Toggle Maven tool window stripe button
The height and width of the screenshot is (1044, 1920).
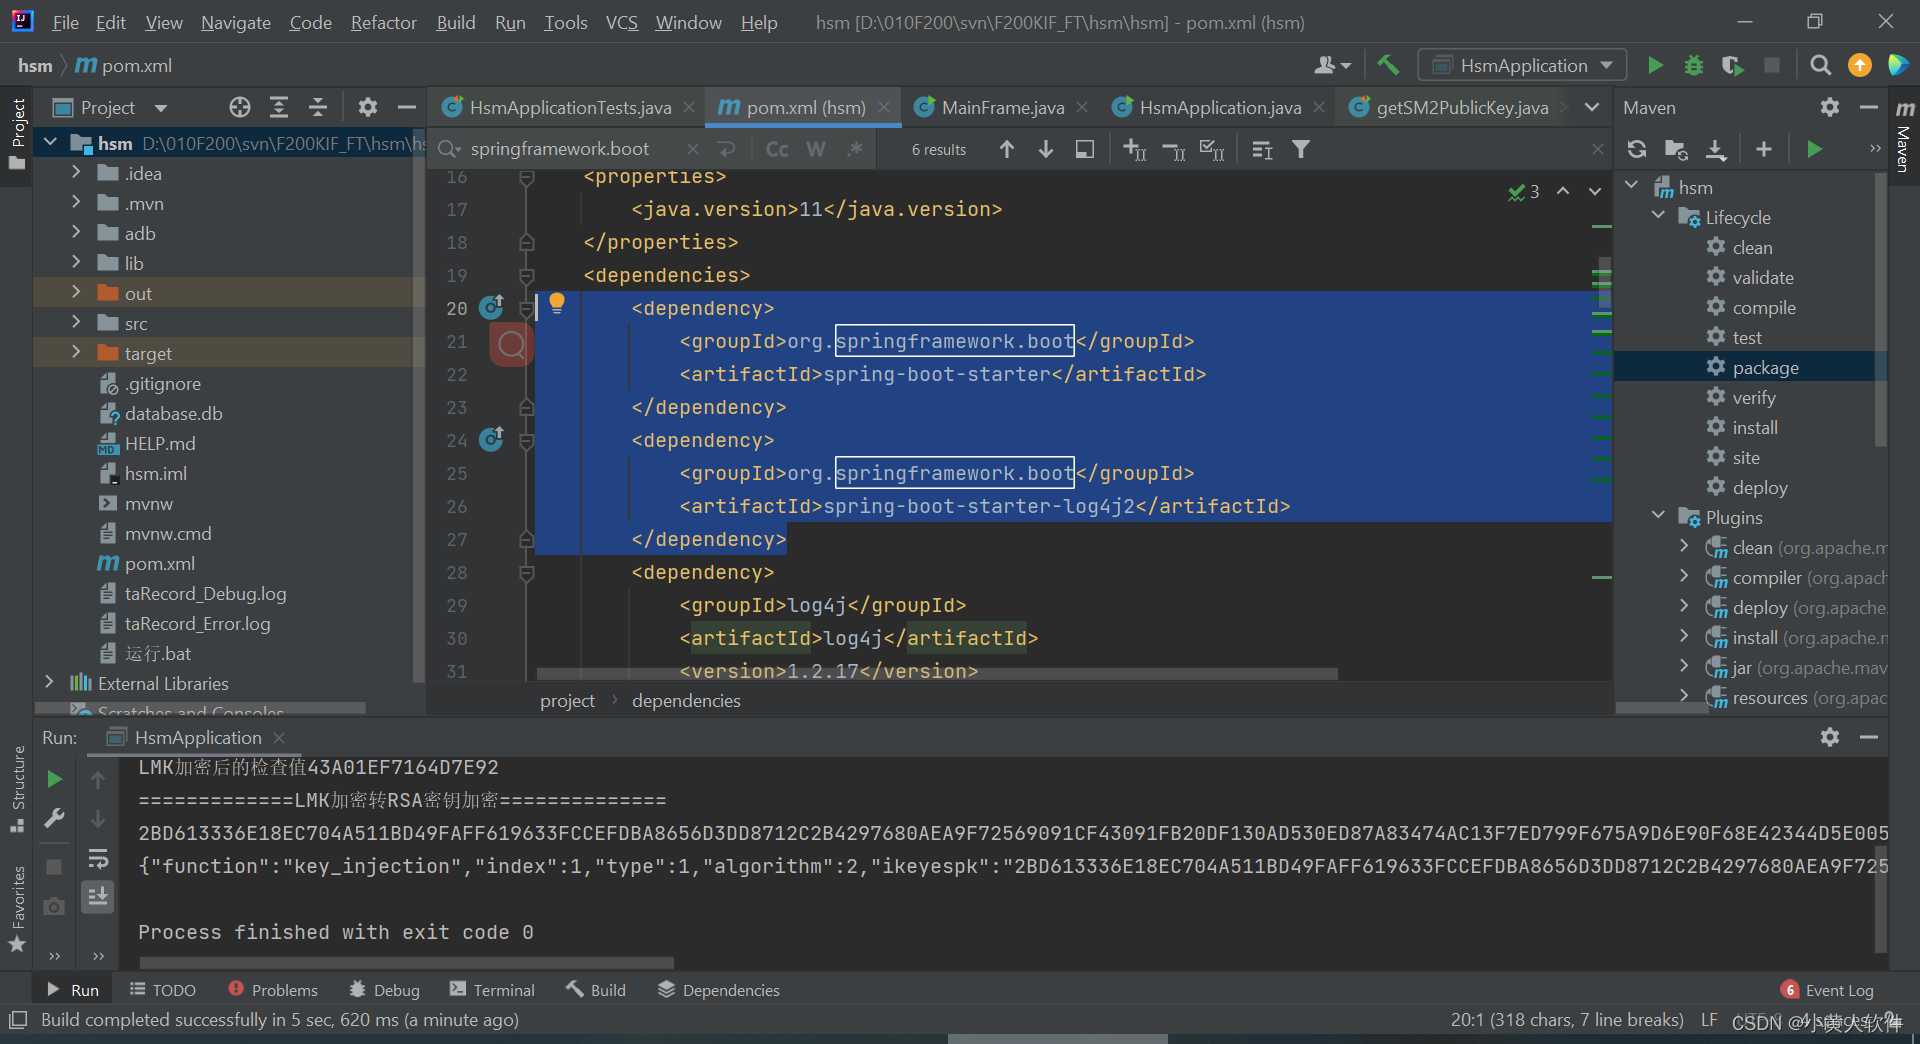(x=1904, y=135)
